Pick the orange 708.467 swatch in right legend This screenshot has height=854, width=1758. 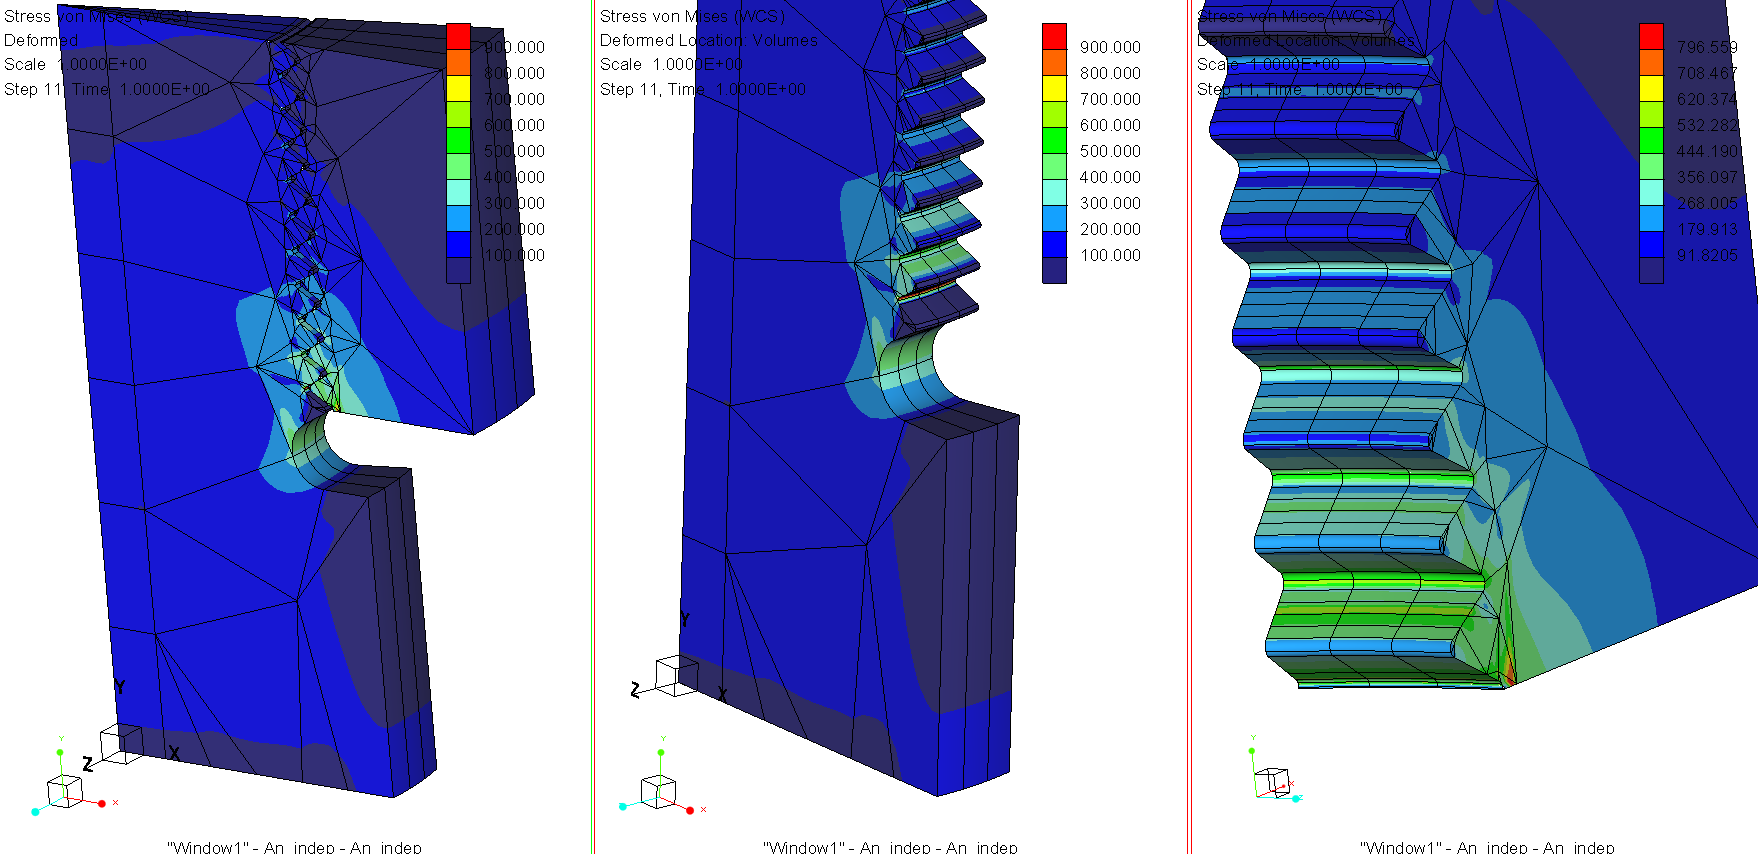click(1651, 62)
